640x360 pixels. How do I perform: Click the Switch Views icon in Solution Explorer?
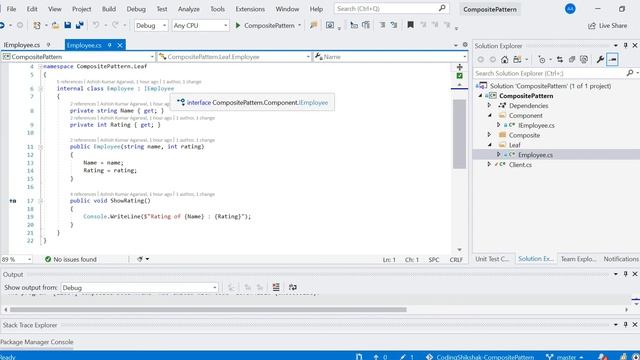pyautogui.click(x=517, y=60)
